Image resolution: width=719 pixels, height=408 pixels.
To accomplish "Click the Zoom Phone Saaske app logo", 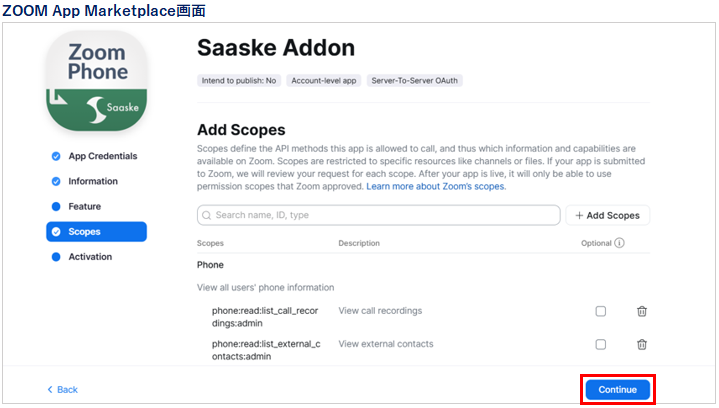I will tap(96, 81).
